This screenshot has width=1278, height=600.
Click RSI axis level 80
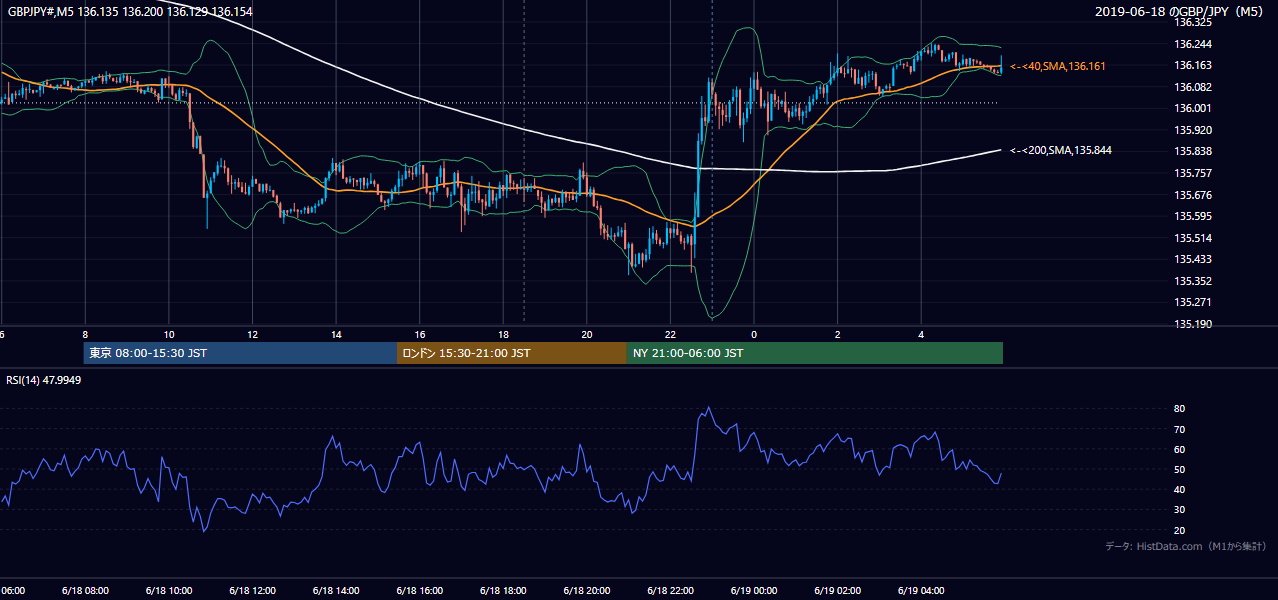(1180, 409)
